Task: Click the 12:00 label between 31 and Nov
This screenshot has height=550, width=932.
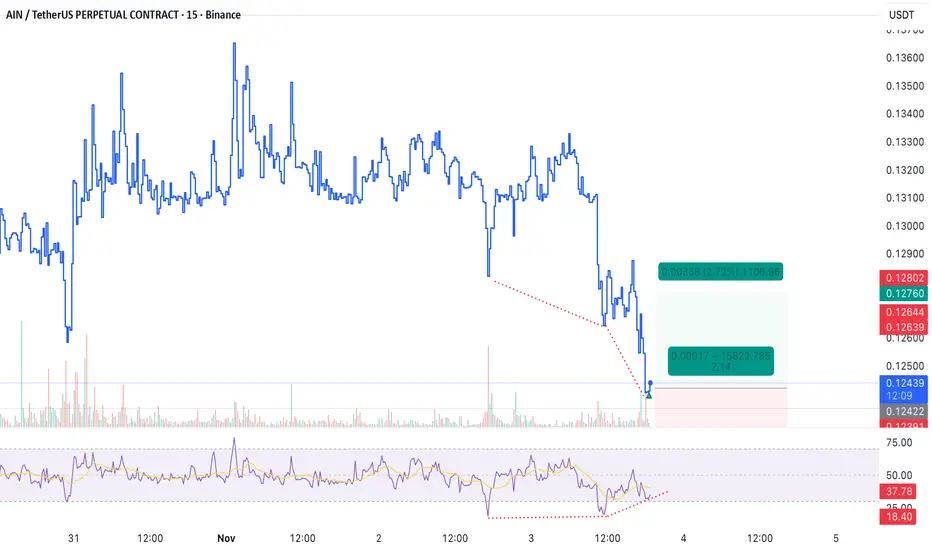Action: [x=150, y=538]
